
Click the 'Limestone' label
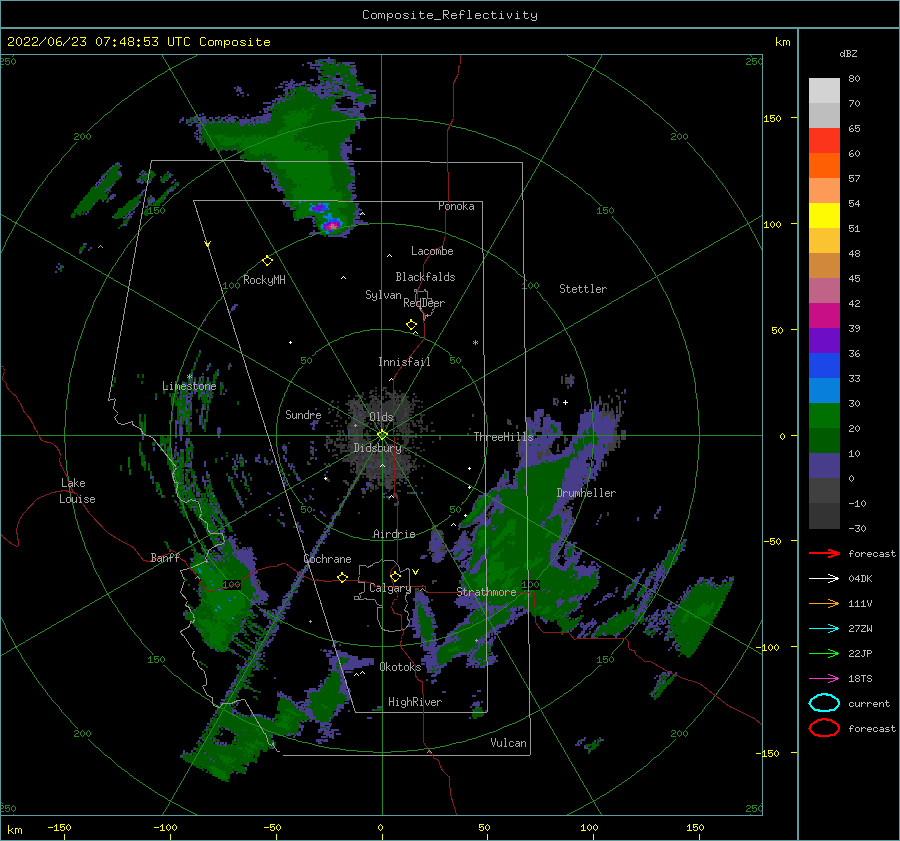click(189, 386)
